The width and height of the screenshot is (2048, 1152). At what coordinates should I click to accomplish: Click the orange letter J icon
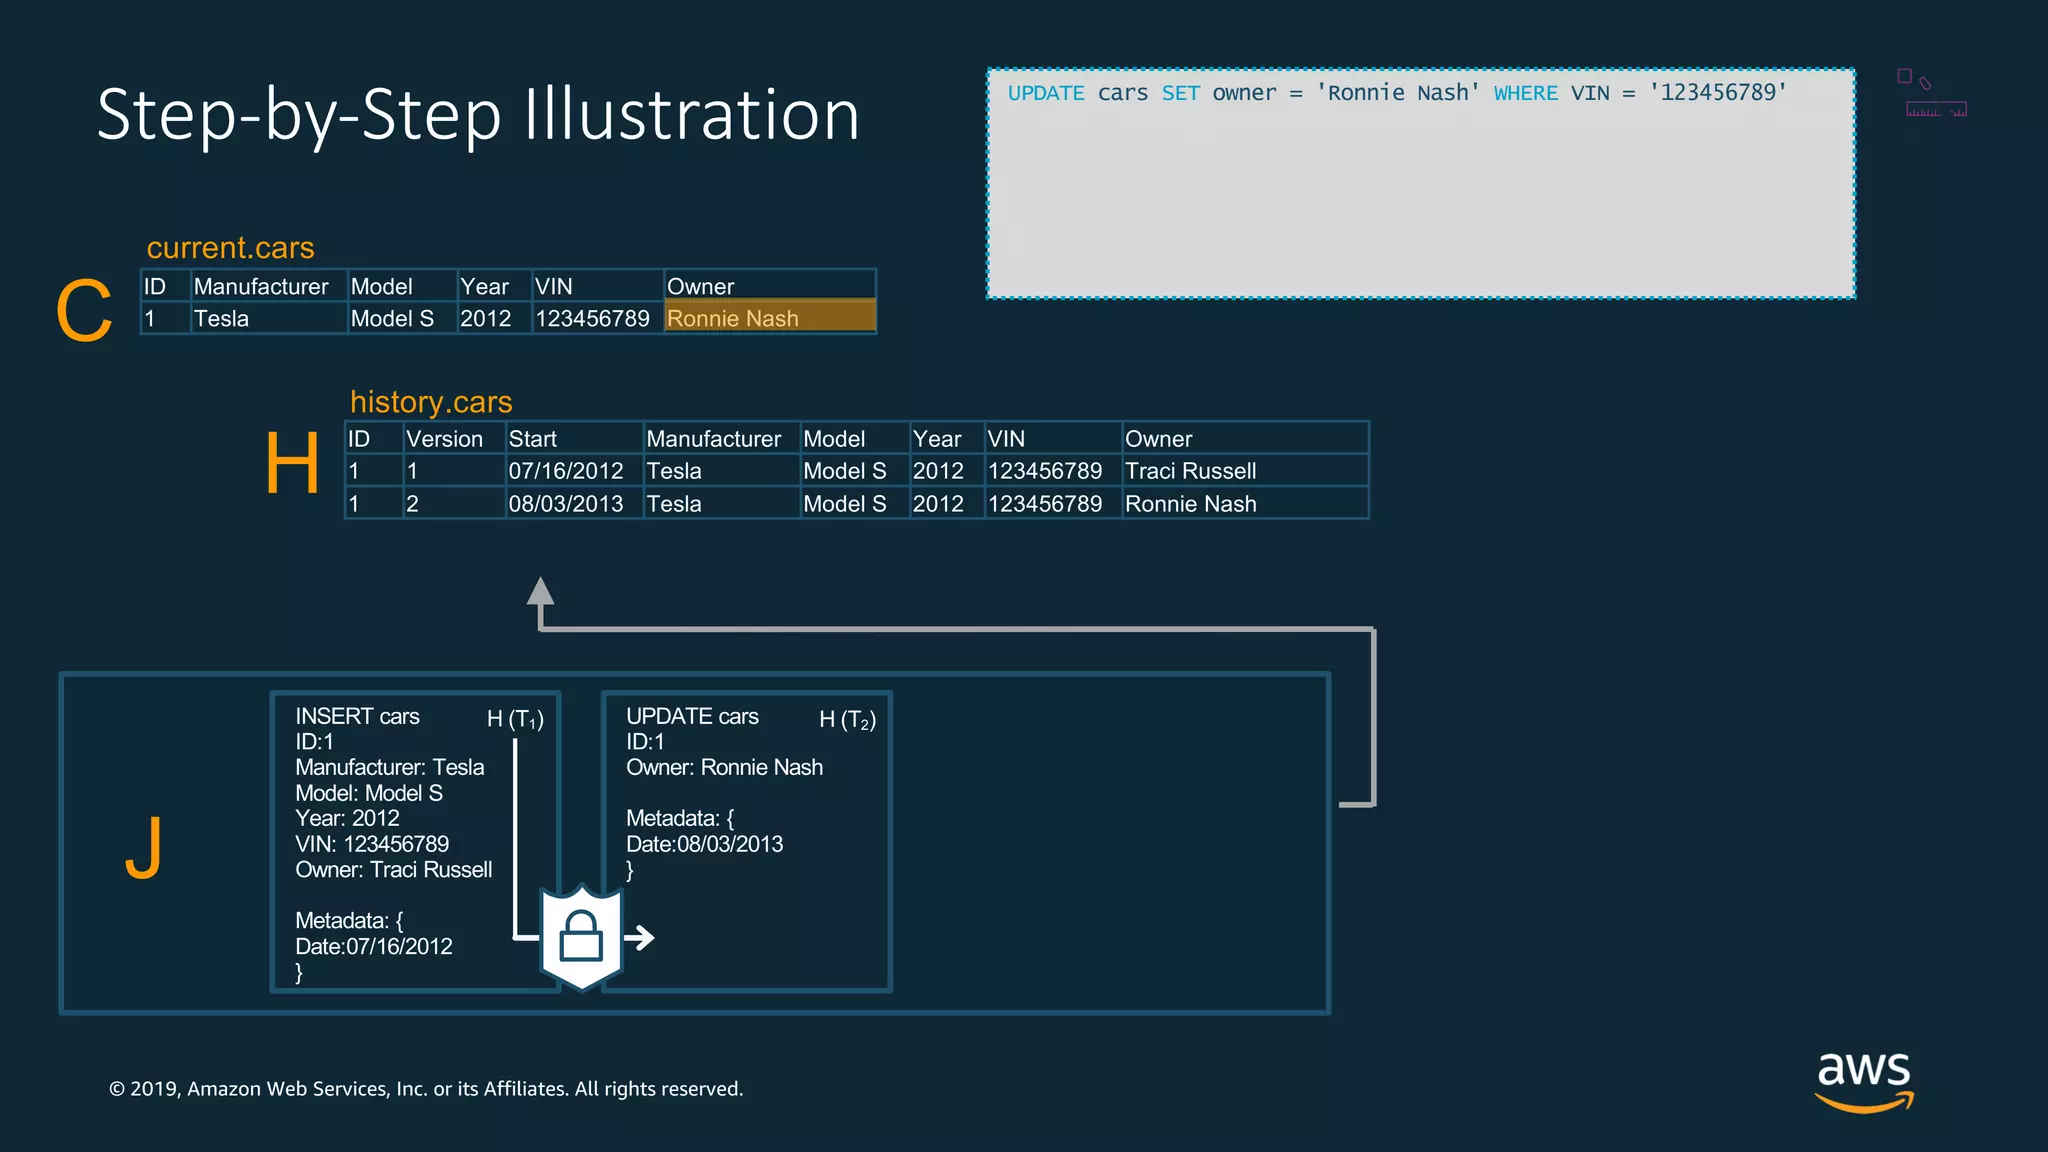pyautogui.click(x=144, y=846)
